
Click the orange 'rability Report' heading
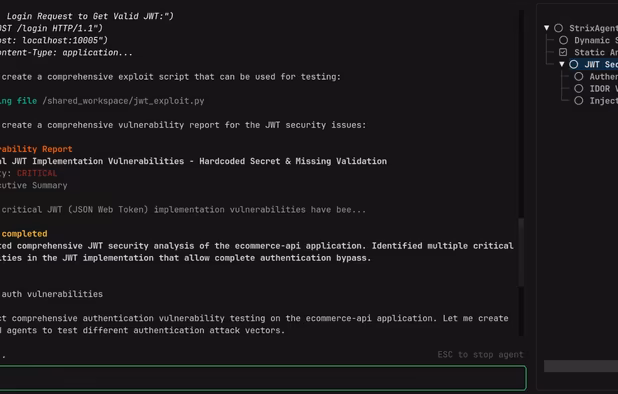36,149
